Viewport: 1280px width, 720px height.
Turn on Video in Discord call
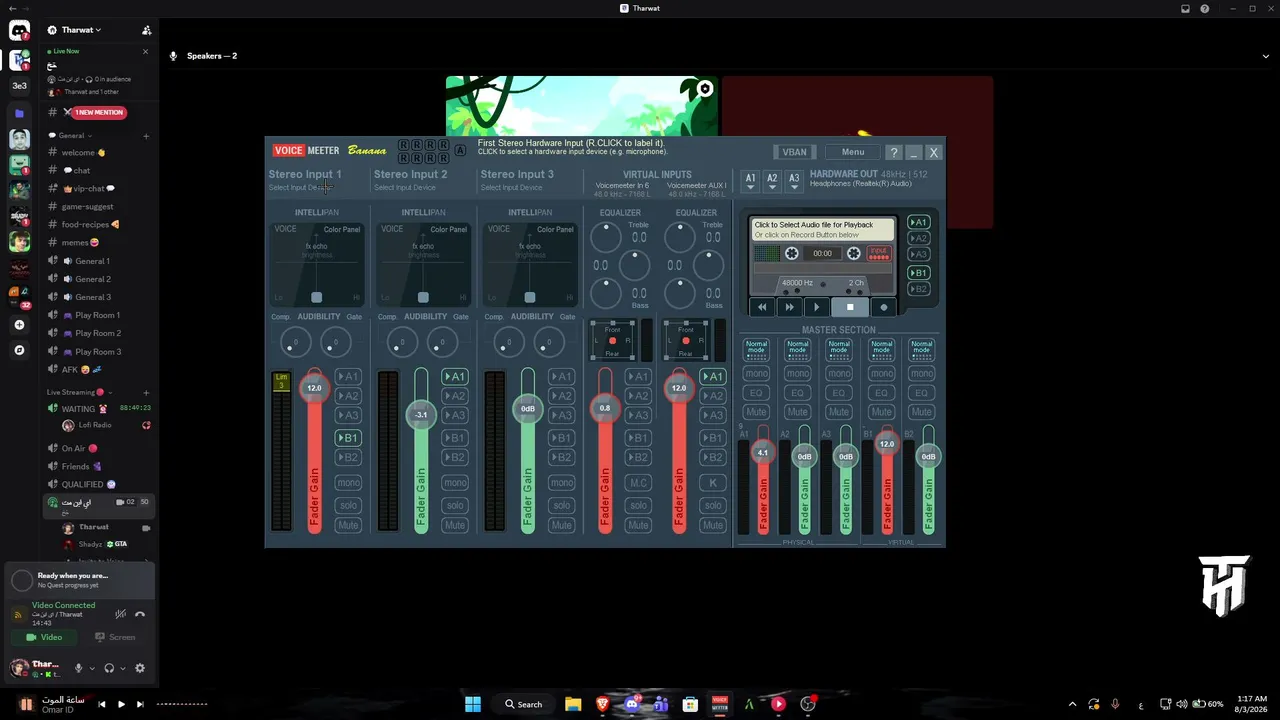44,637
